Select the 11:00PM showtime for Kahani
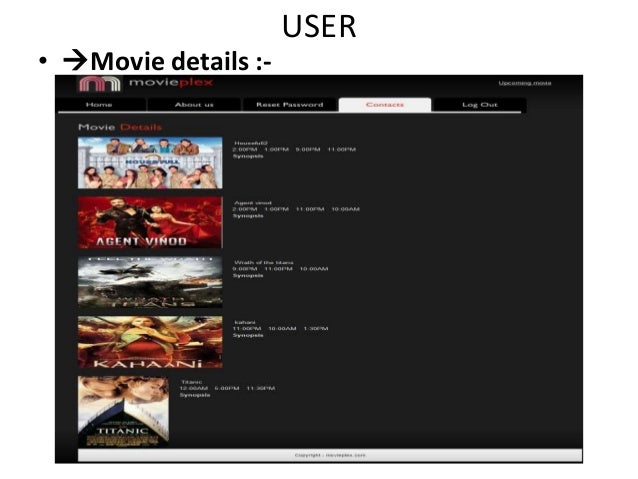This screenshot has width=638, height=479. tap(247, 328)
